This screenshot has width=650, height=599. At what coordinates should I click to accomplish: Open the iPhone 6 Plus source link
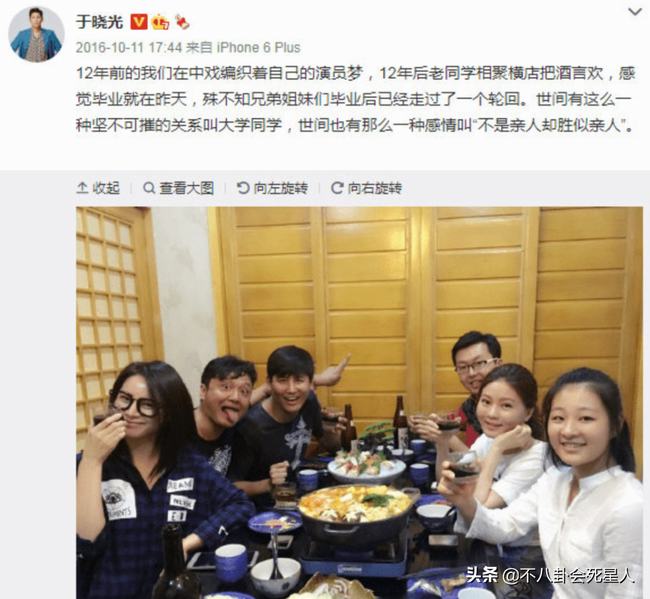(x=259, y=47)
